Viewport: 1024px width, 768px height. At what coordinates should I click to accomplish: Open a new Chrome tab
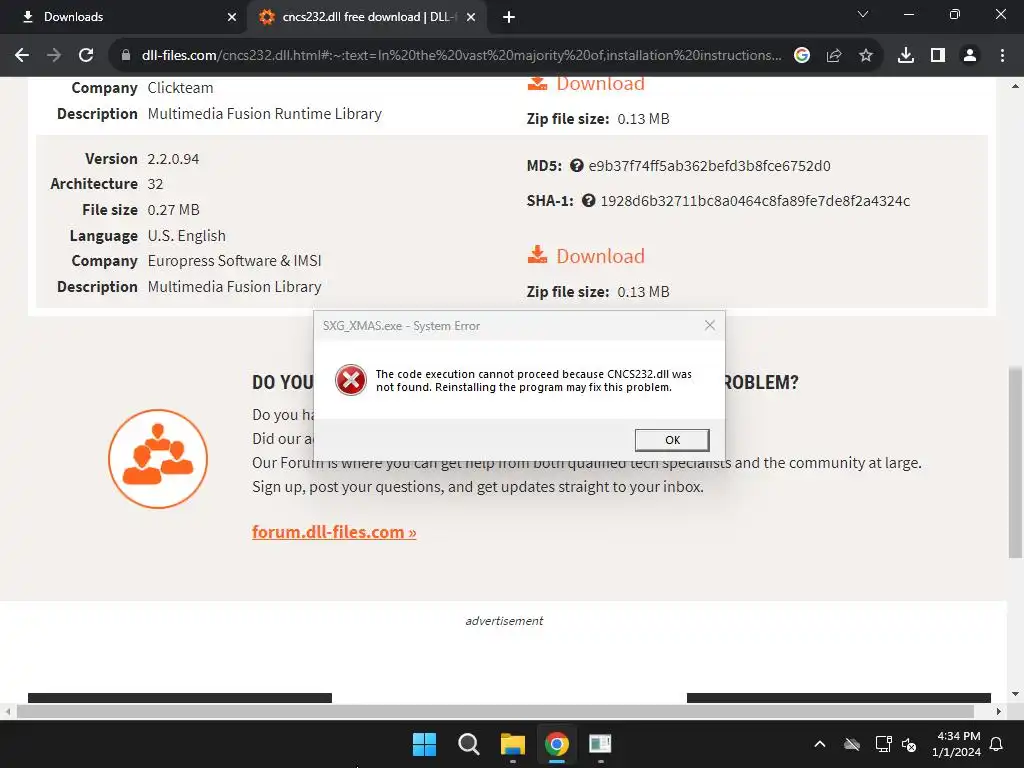509,17
